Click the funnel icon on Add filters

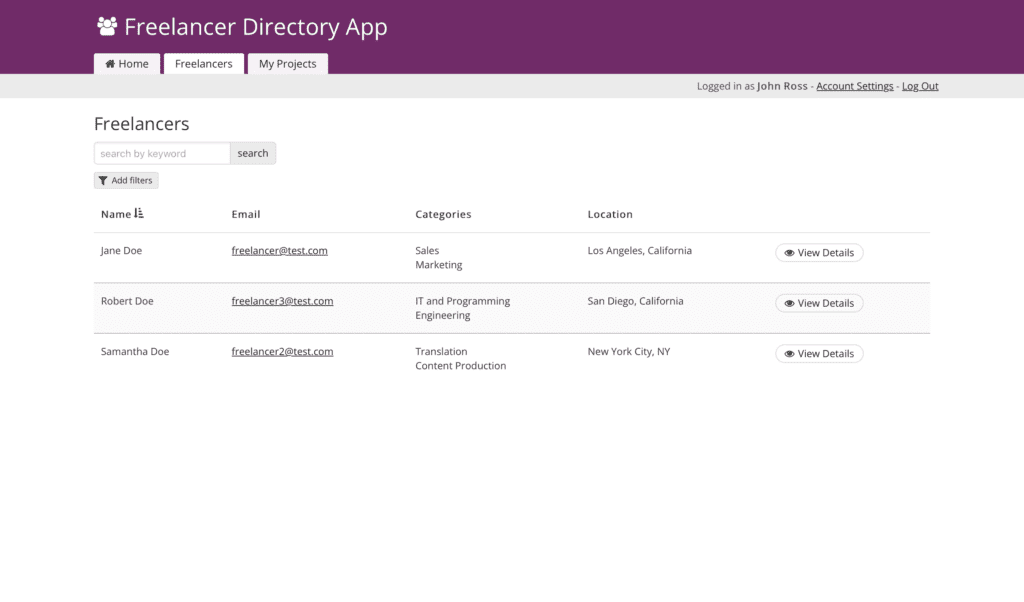coord(103,181)
